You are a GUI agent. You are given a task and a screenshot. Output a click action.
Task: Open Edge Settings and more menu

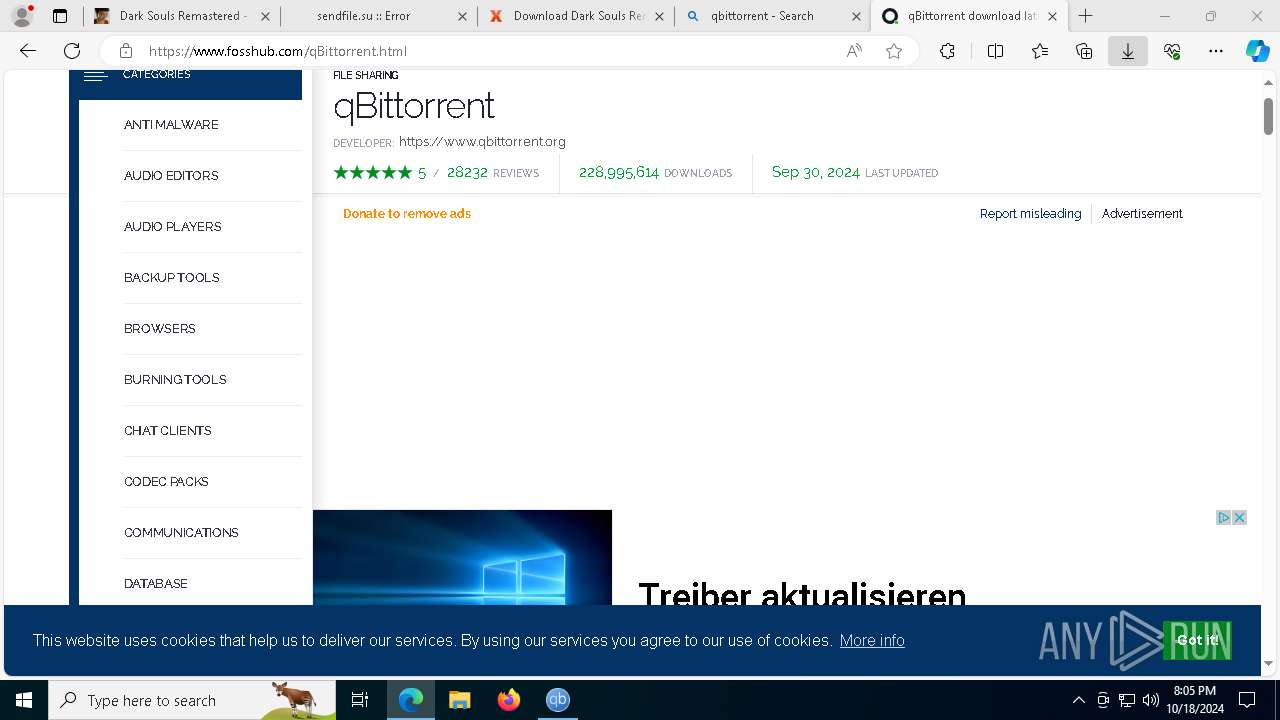1216,51
